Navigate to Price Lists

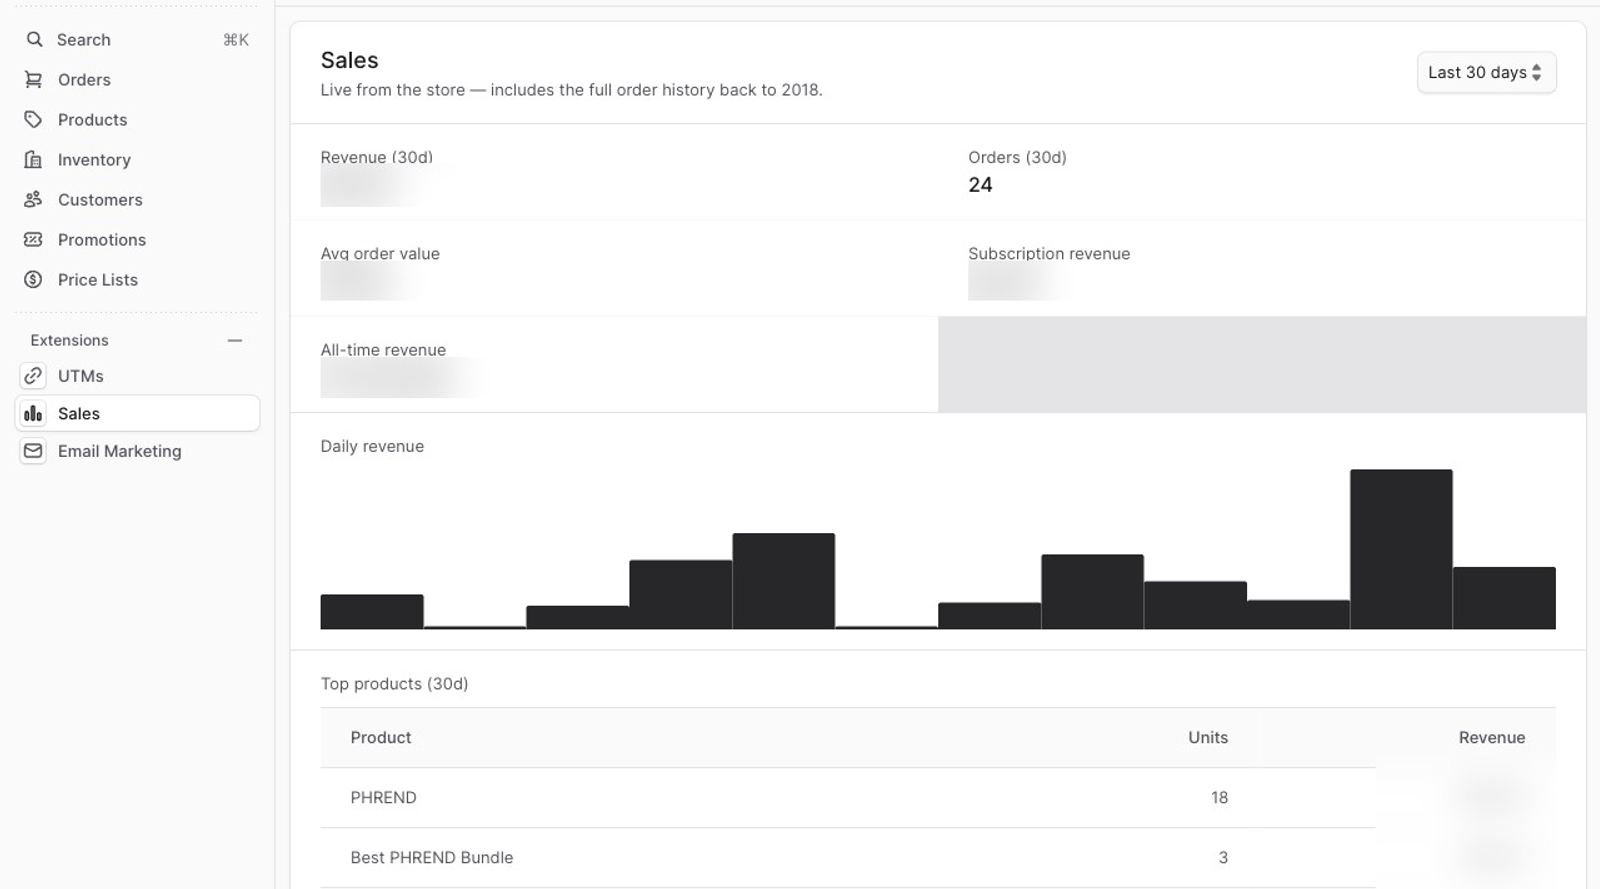137,279
